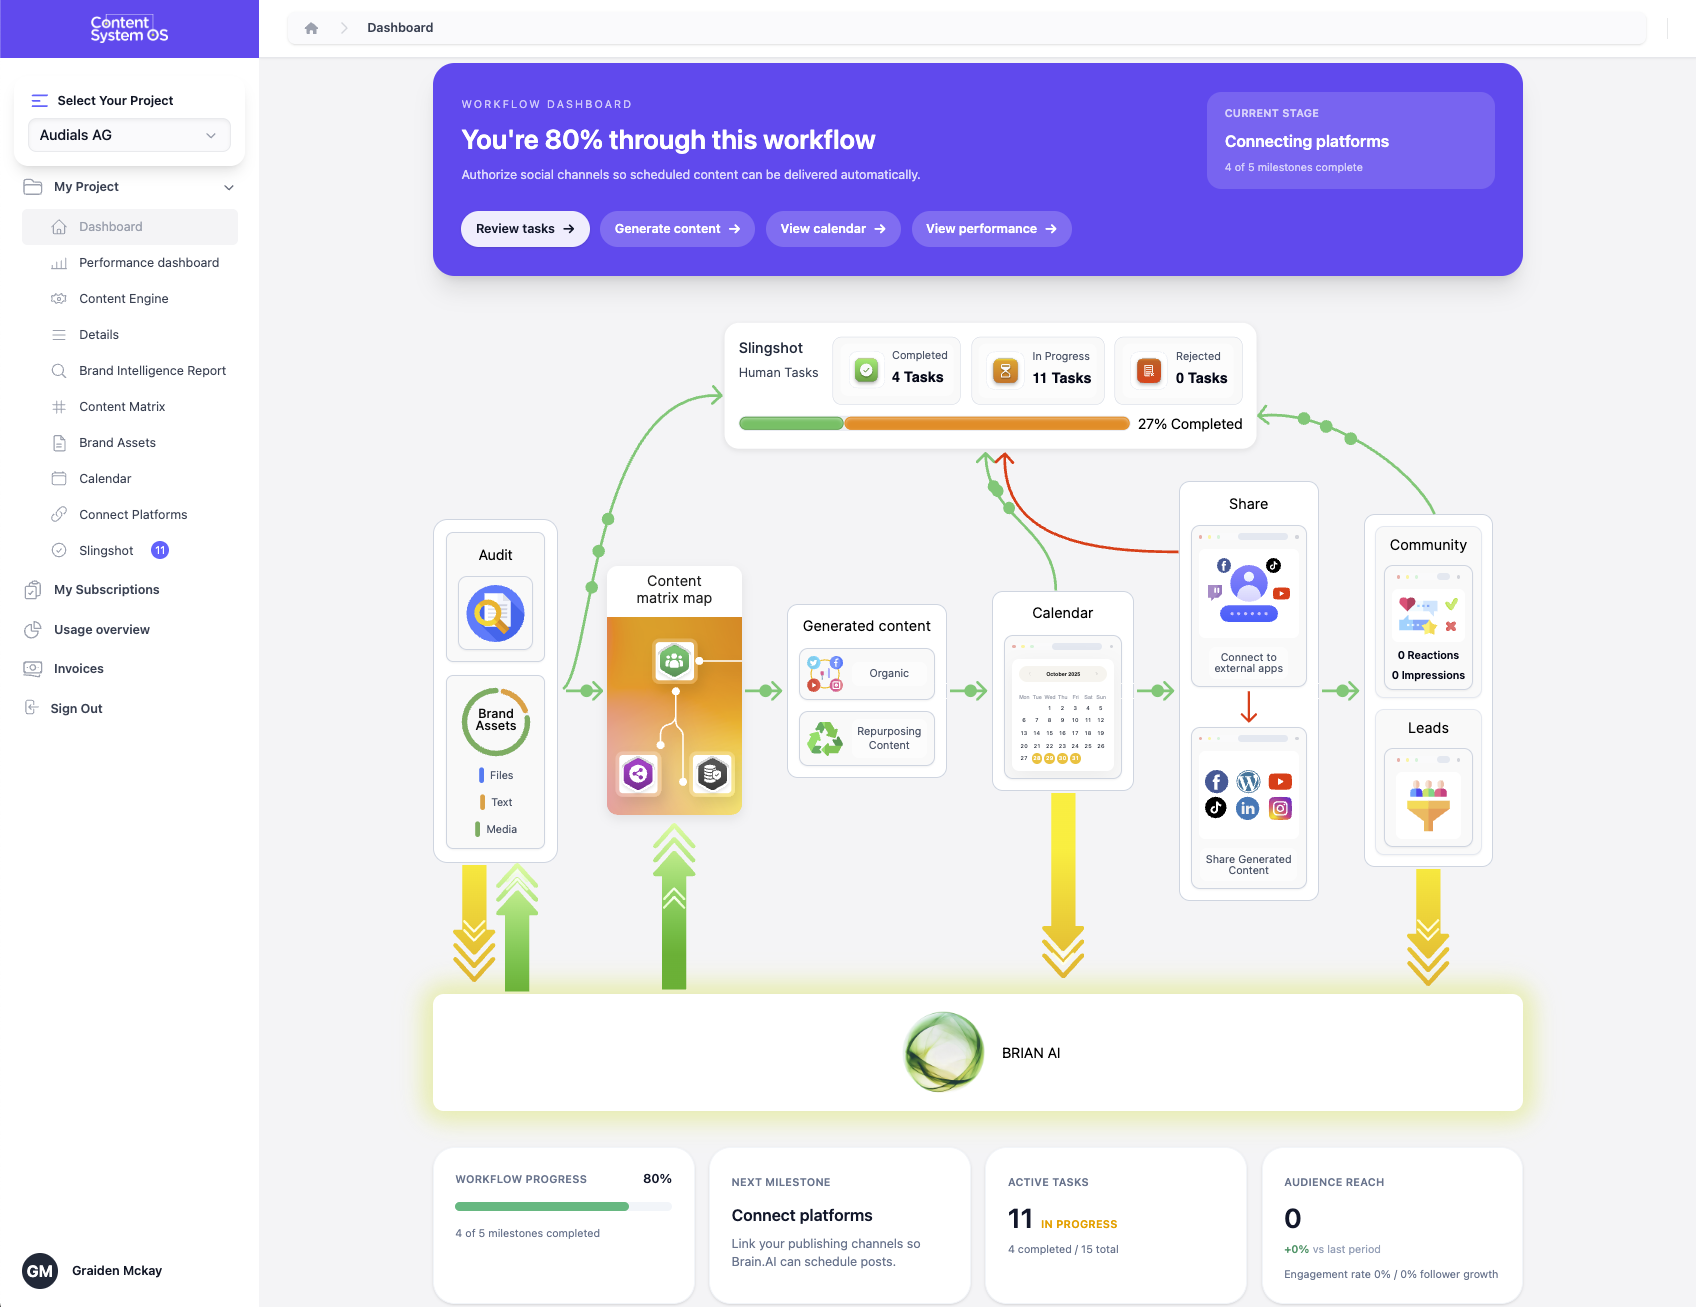The height and width of the screenshot is (1307, 1696).
Task: Open Performance dashboard in sidebar
Action: [149, 263]
